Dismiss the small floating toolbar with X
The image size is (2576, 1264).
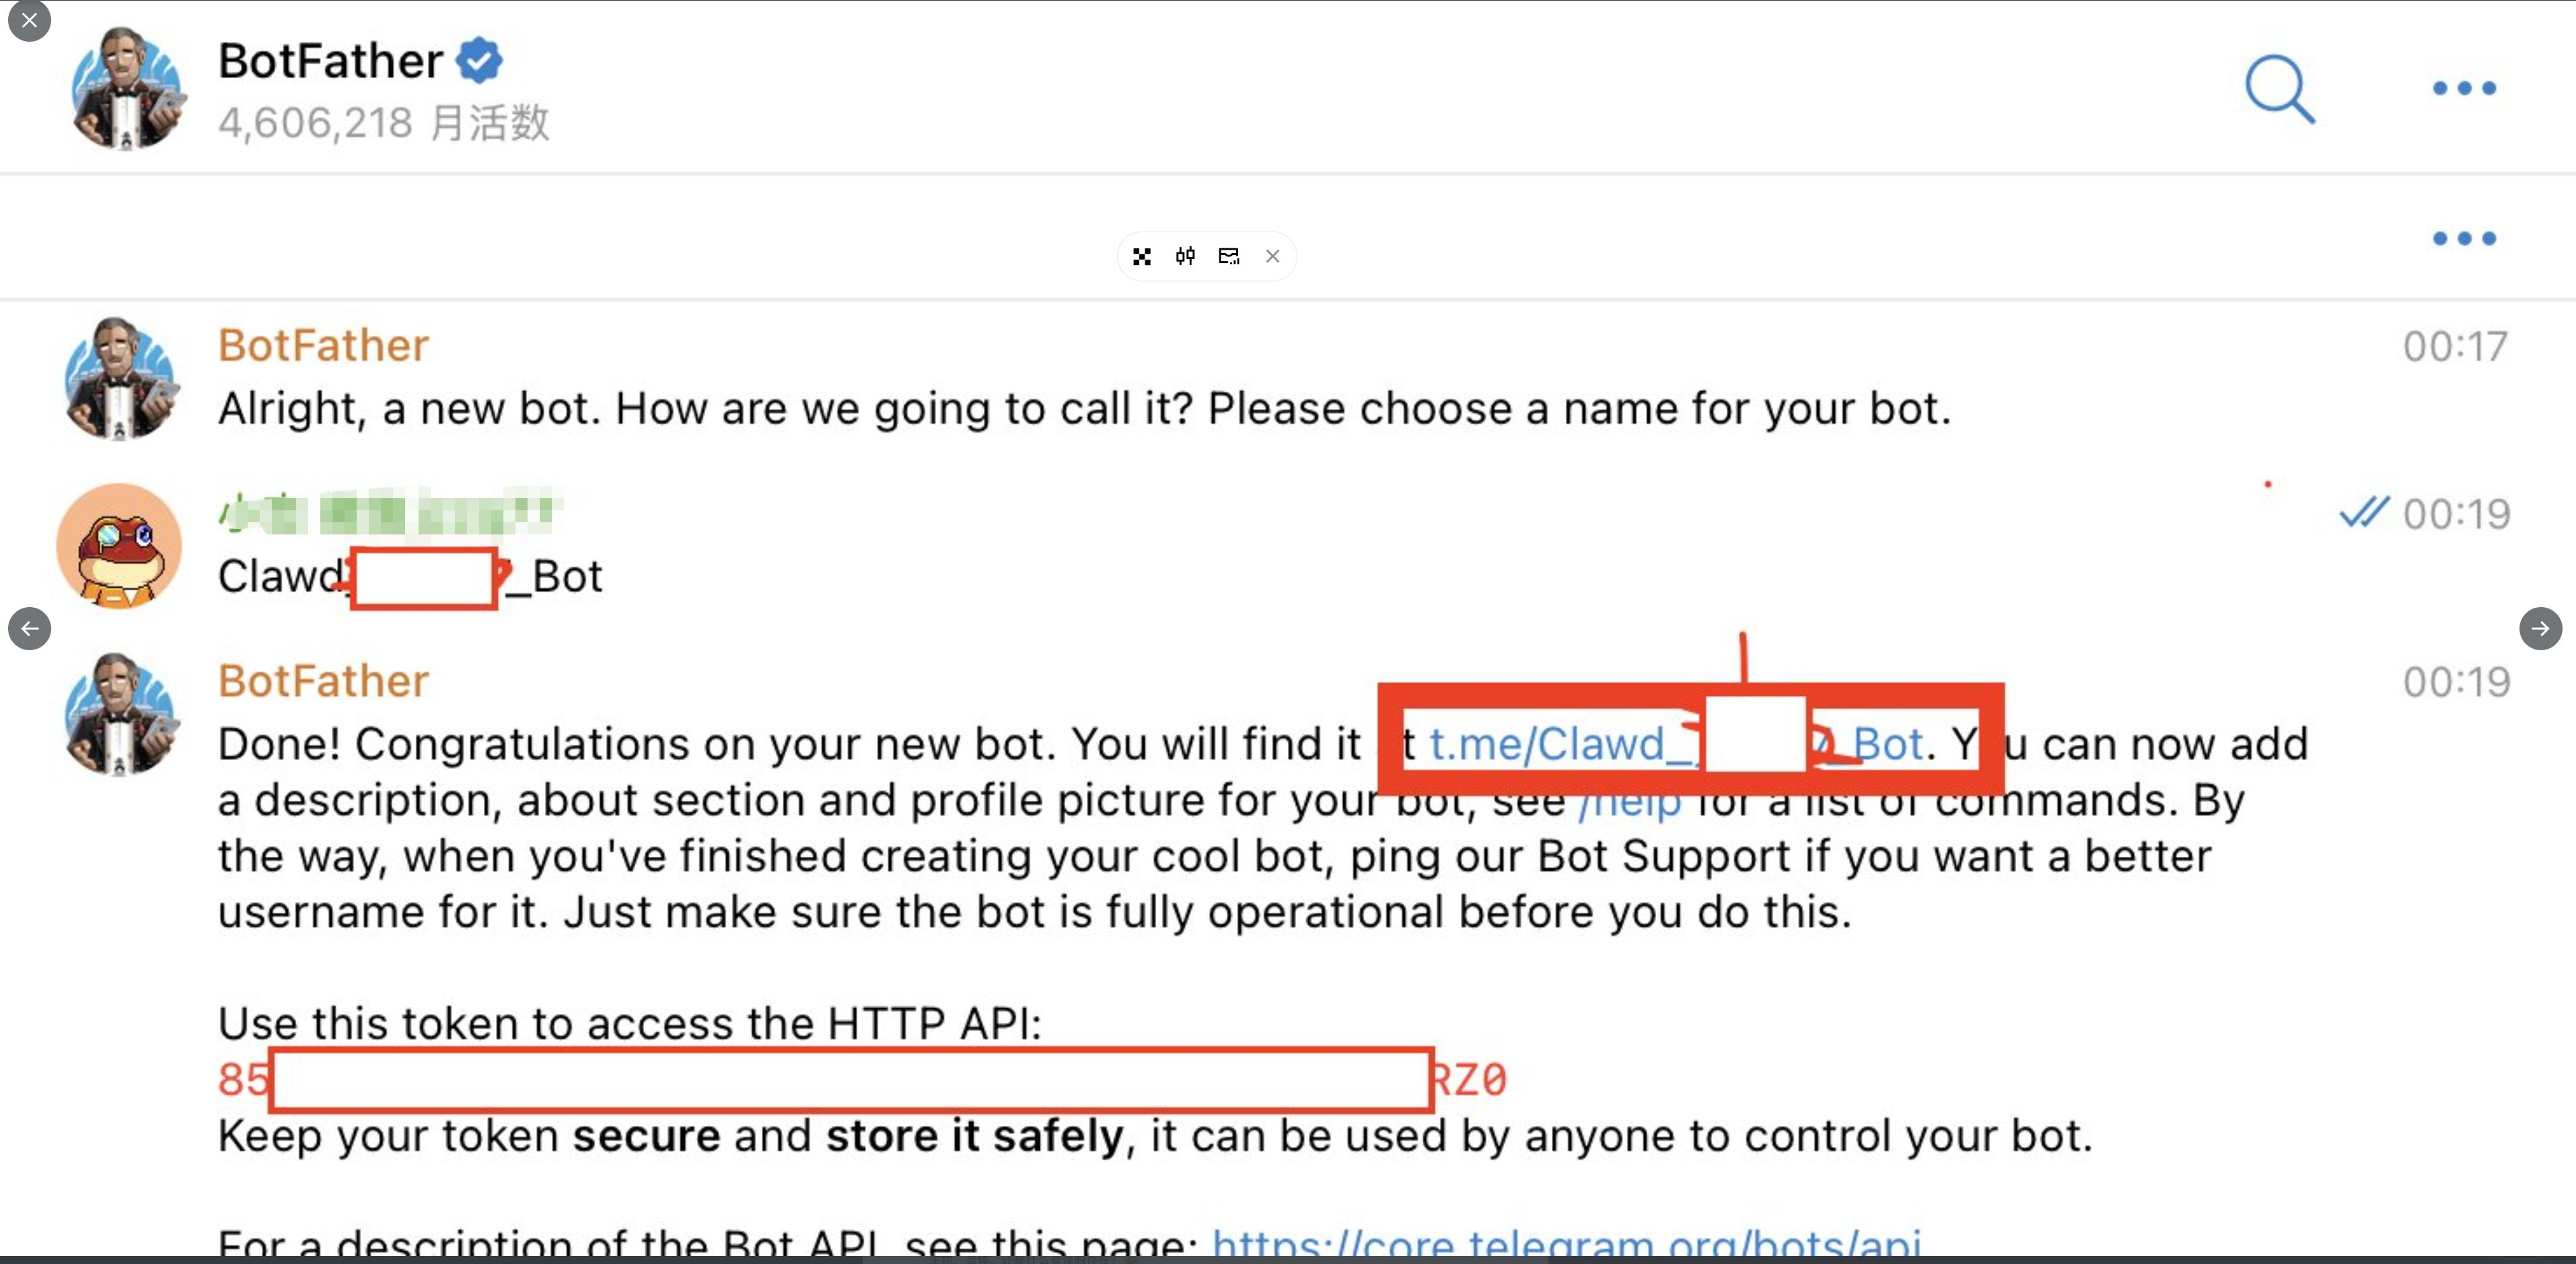(1272, 257)
